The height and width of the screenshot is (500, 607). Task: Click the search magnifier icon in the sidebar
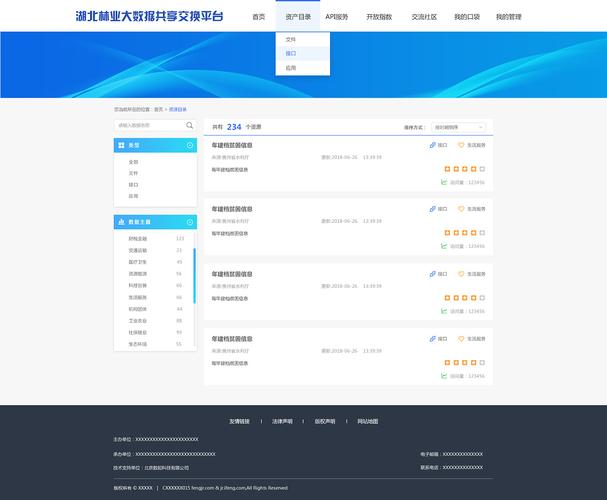coord(189,125)
